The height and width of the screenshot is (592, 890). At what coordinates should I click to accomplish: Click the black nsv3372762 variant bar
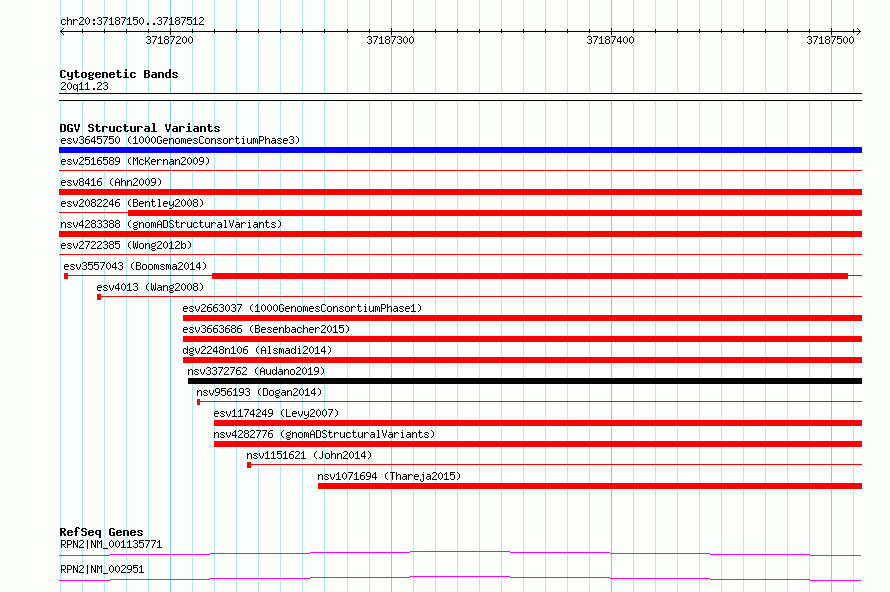point(525,381)
